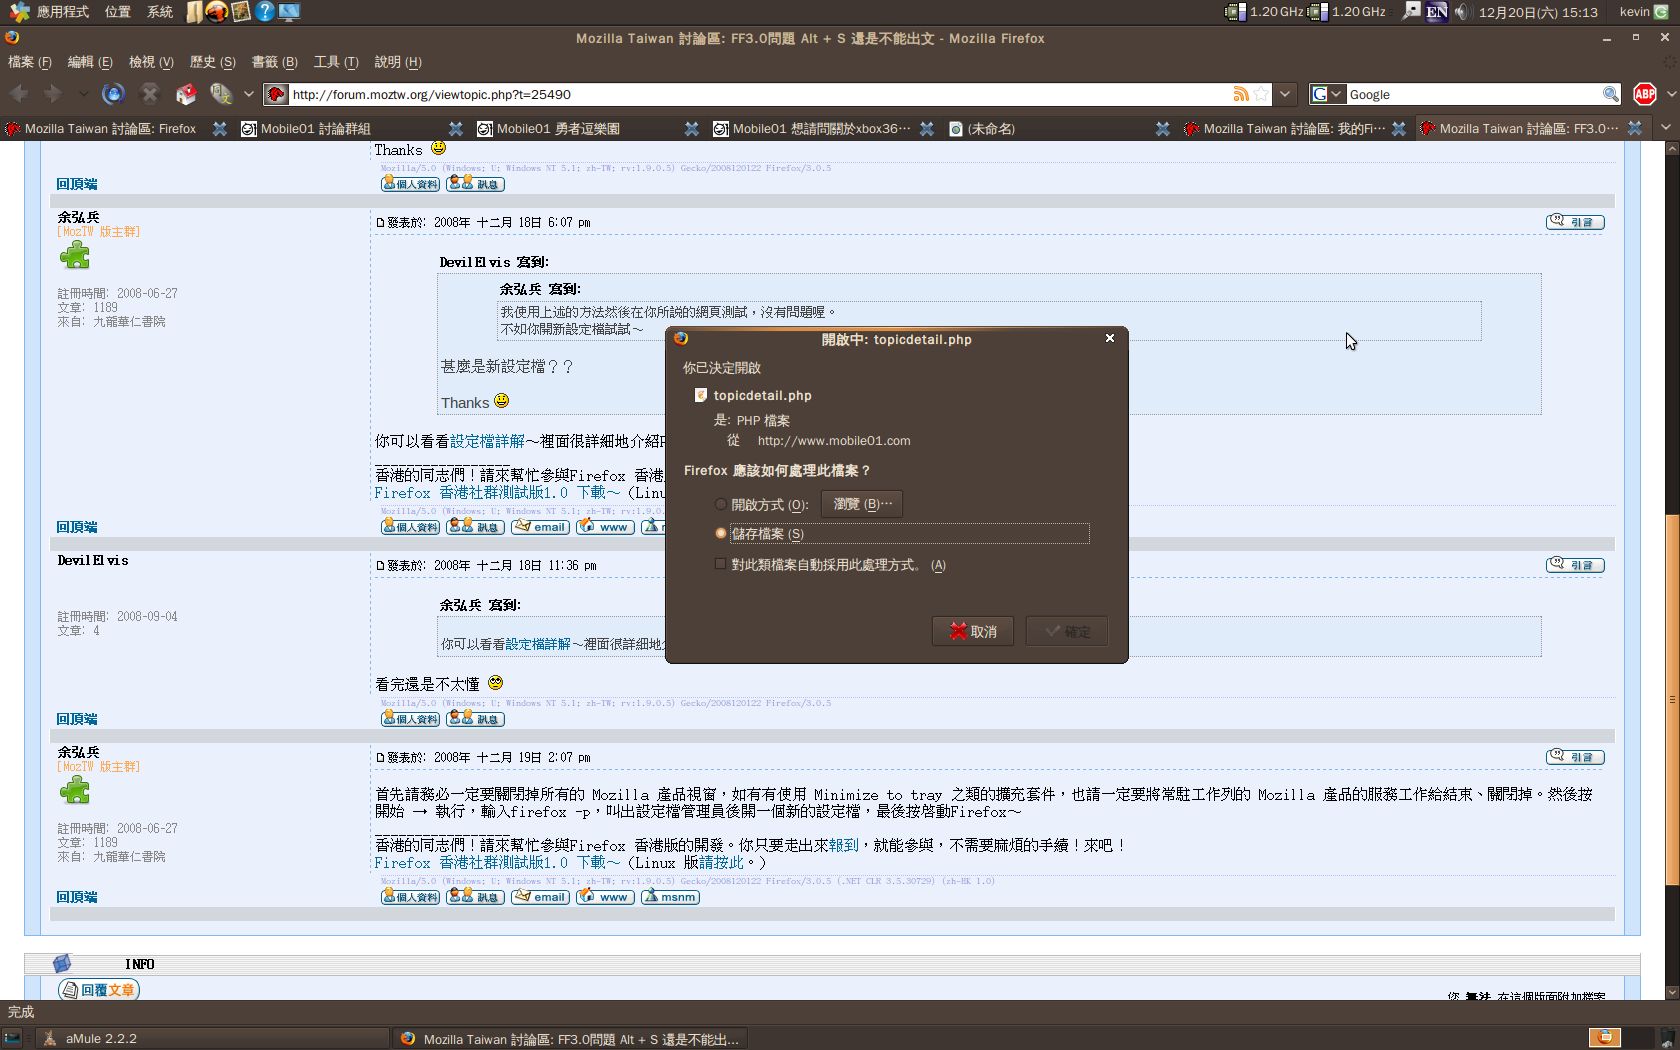Click the reload page toolbar icon
This screenshot has width=1680, height=1050.
pyautogui.click(x=114, y=94)
